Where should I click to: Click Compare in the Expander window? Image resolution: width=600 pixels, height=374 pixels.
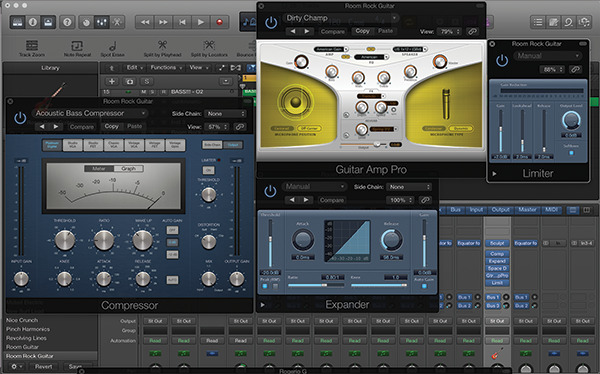[331, 200]
